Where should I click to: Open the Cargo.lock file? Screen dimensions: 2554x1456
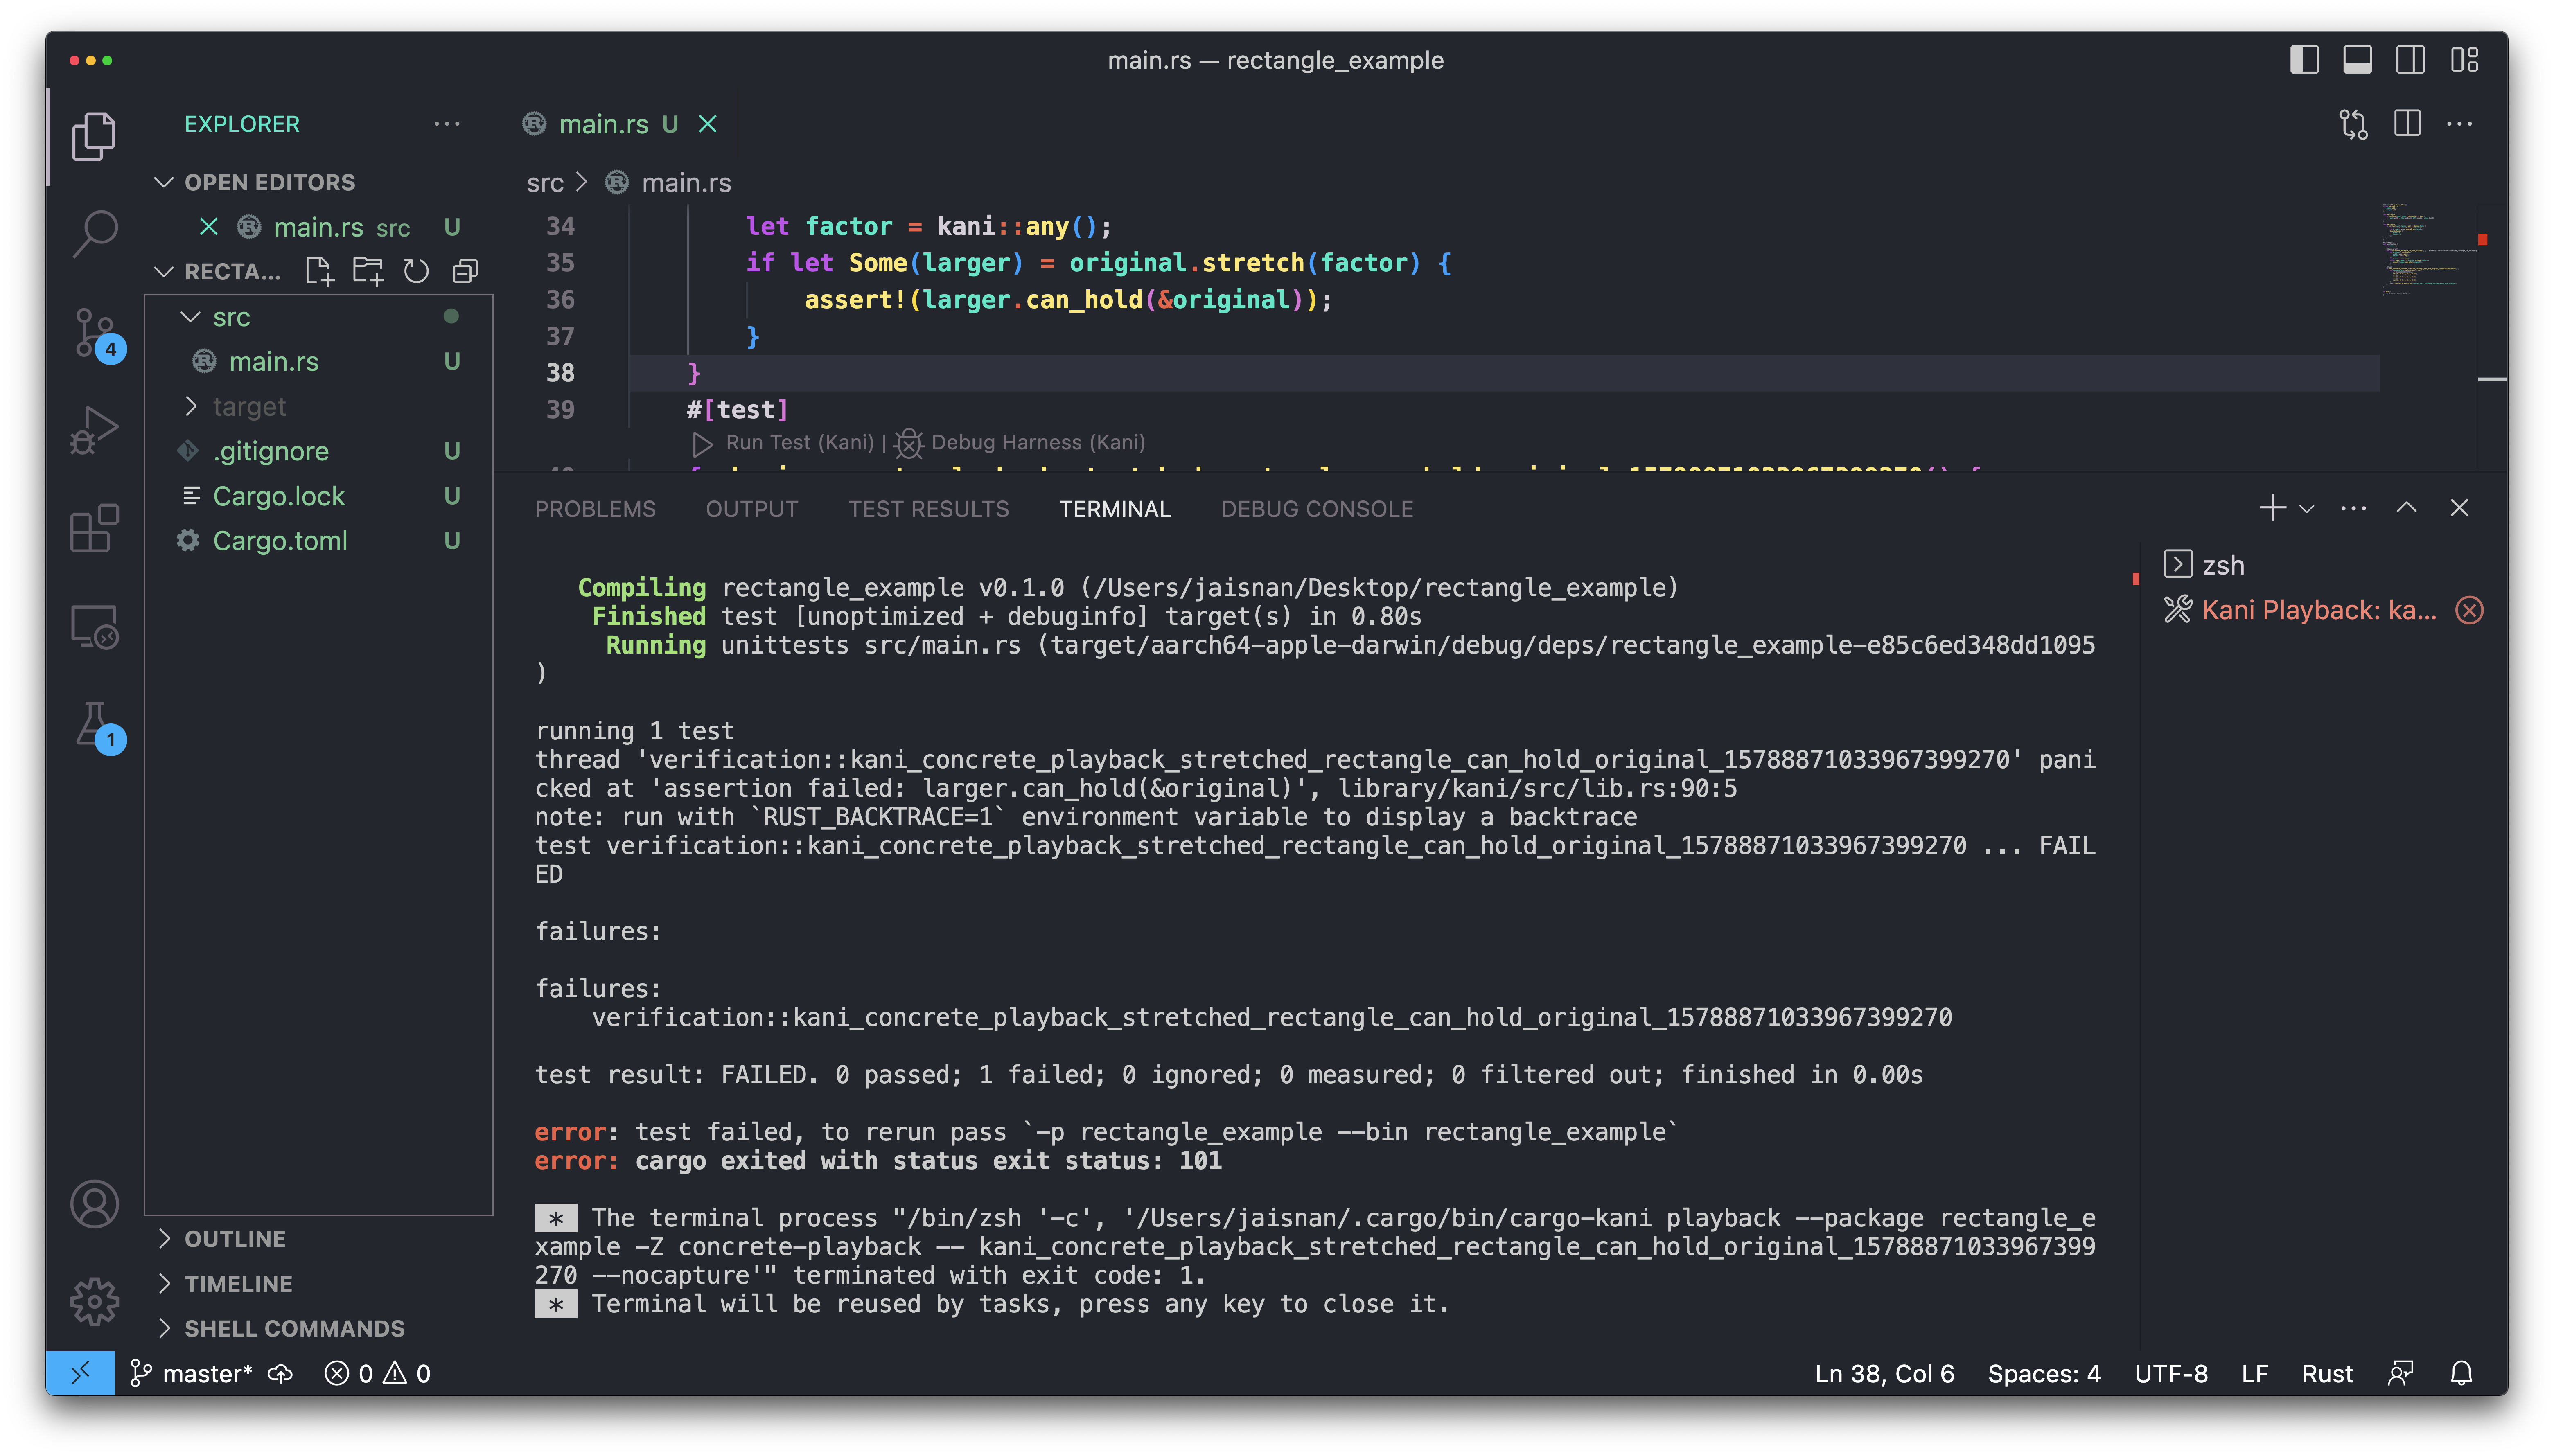click(x=318, y=496)
